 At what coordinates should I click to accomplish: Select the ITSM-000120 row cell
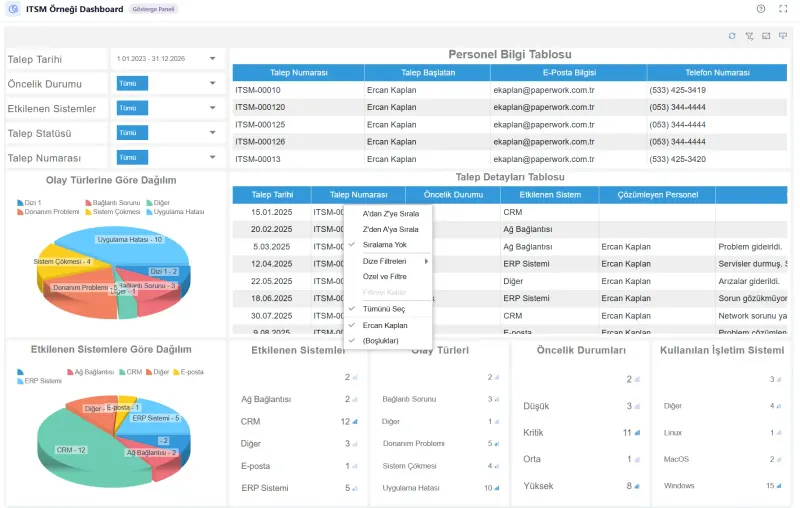[x=298, y=107]
